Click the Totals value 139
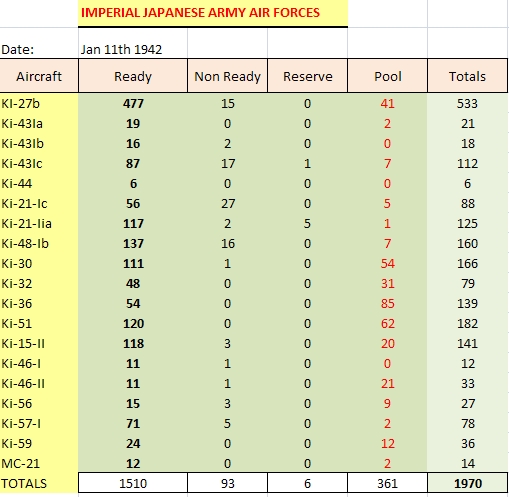This screenshot has height=497, width=509. pyautogui.click(x=467, y=304)
